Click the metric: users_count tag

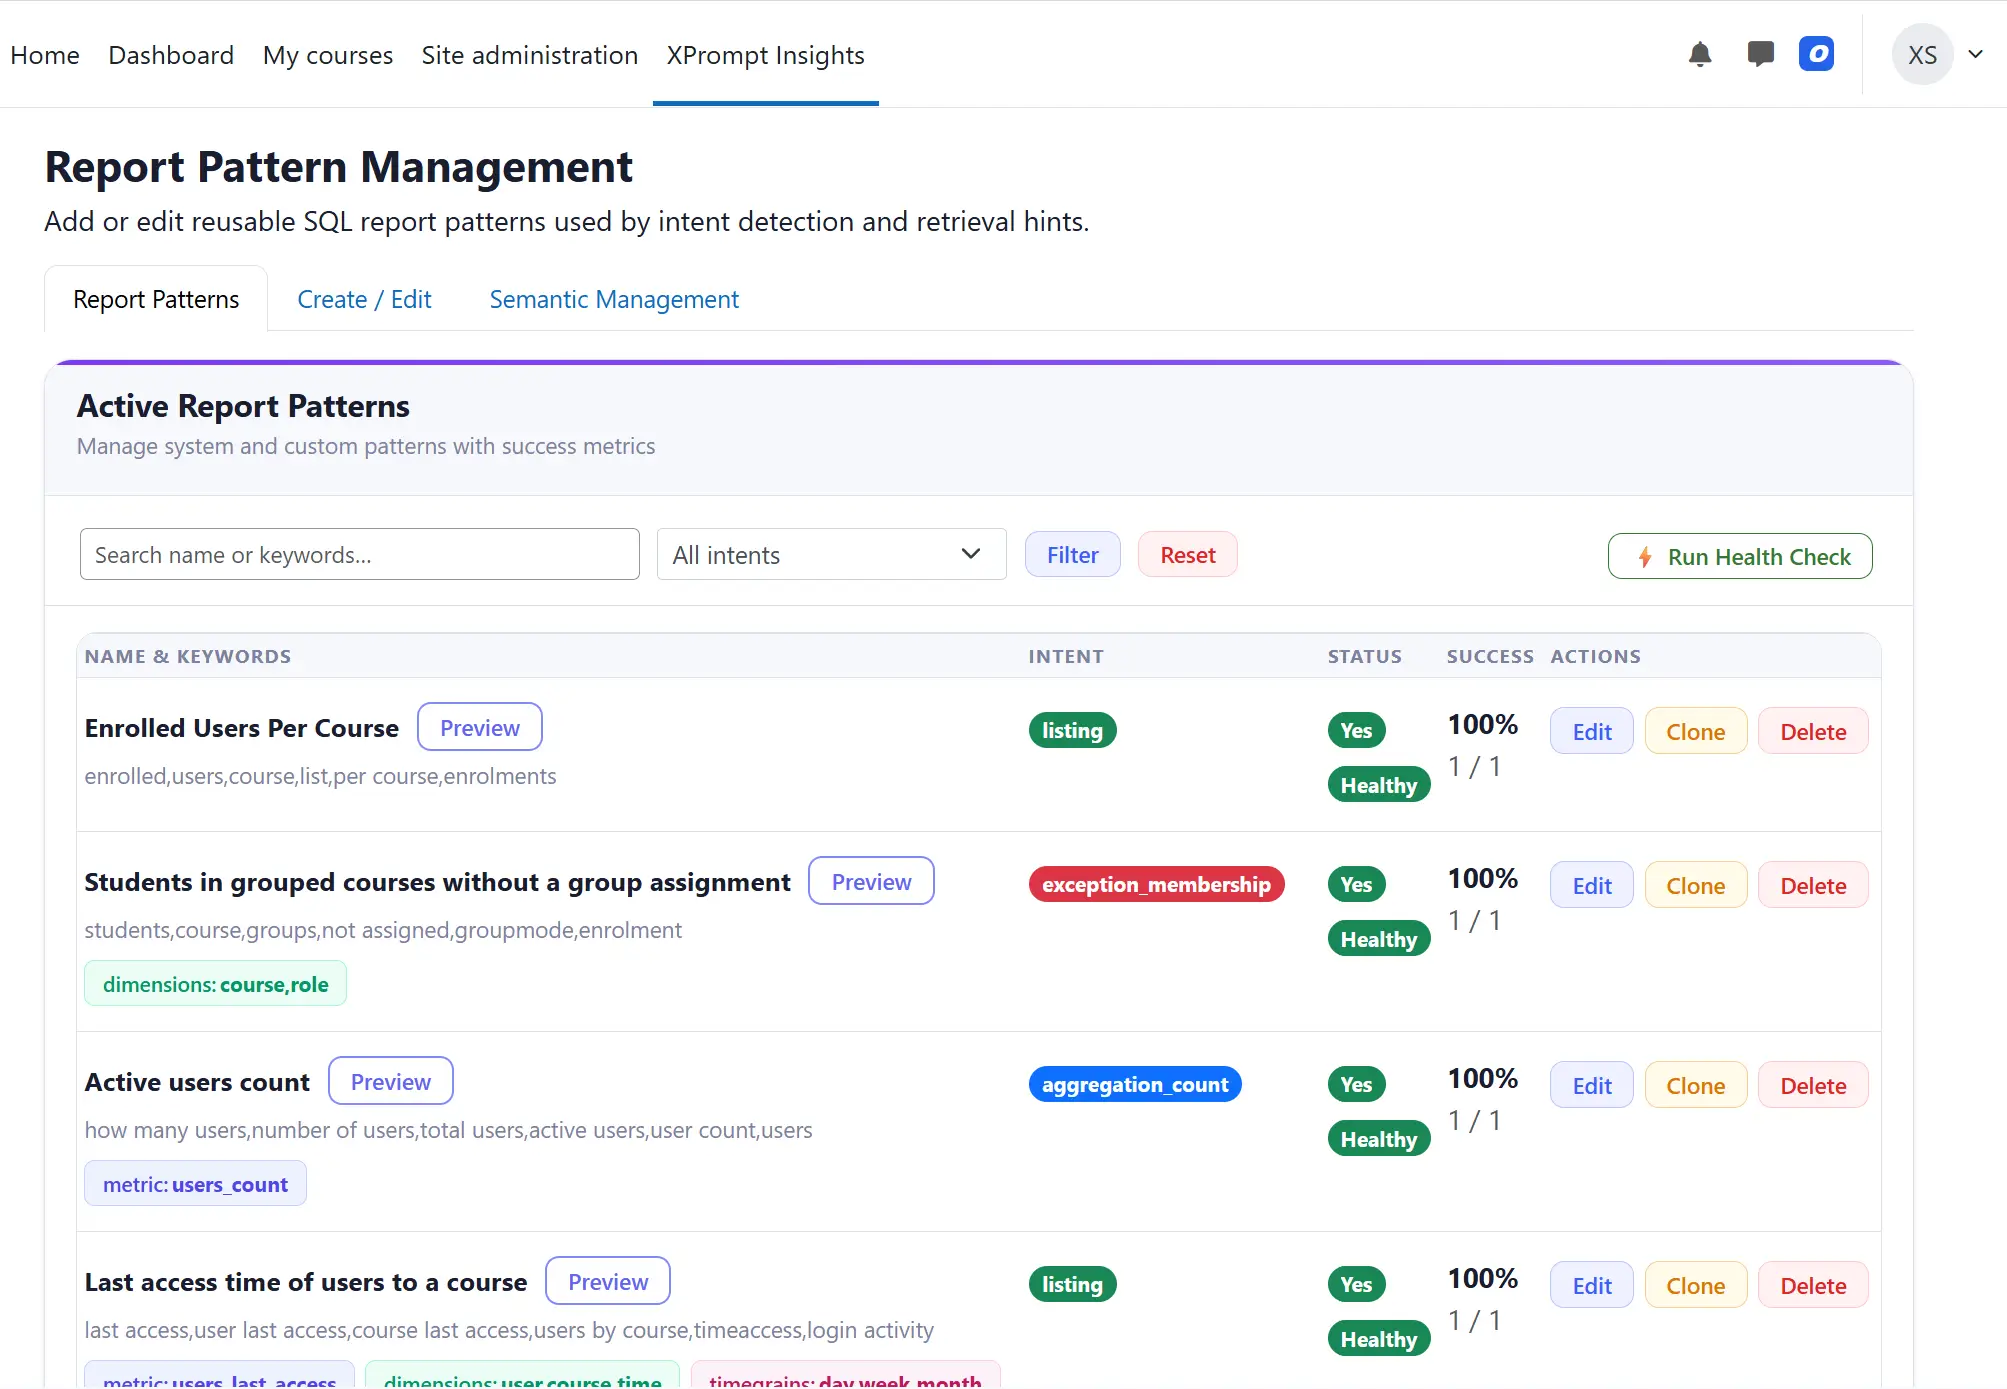(195, 1184)
